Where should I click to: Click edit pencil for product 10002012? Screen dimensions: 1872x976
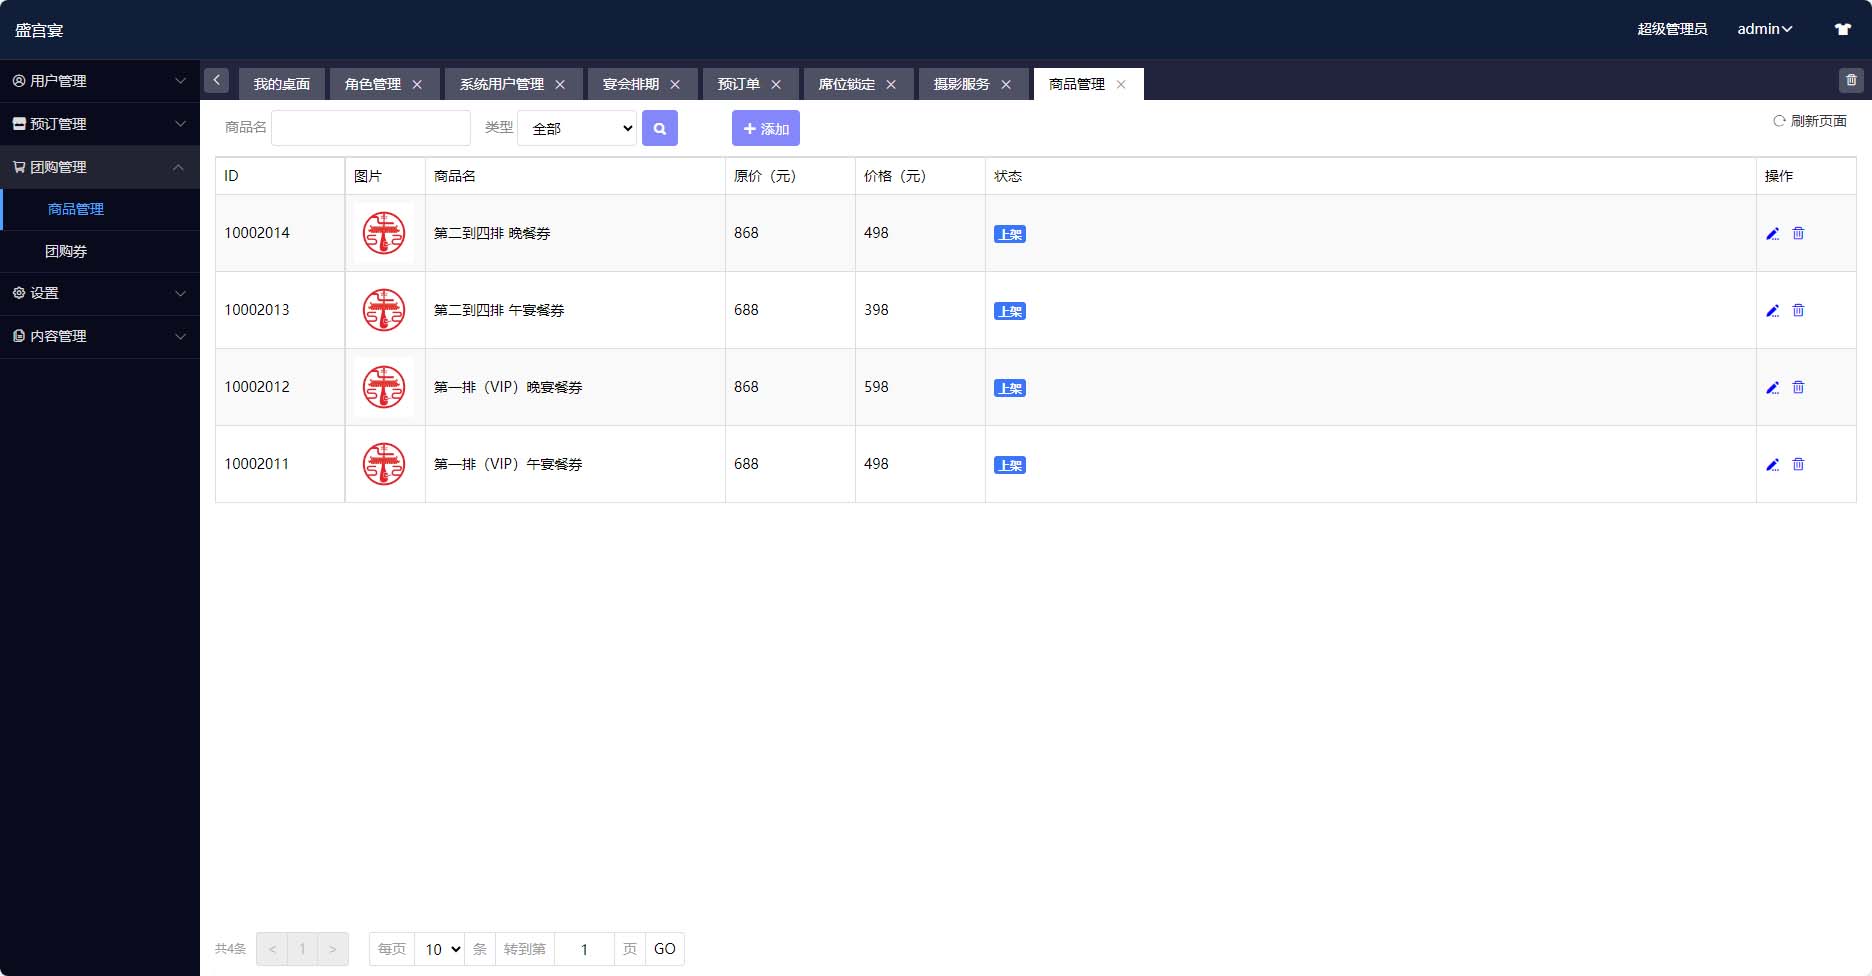[x=1772, y=387]
